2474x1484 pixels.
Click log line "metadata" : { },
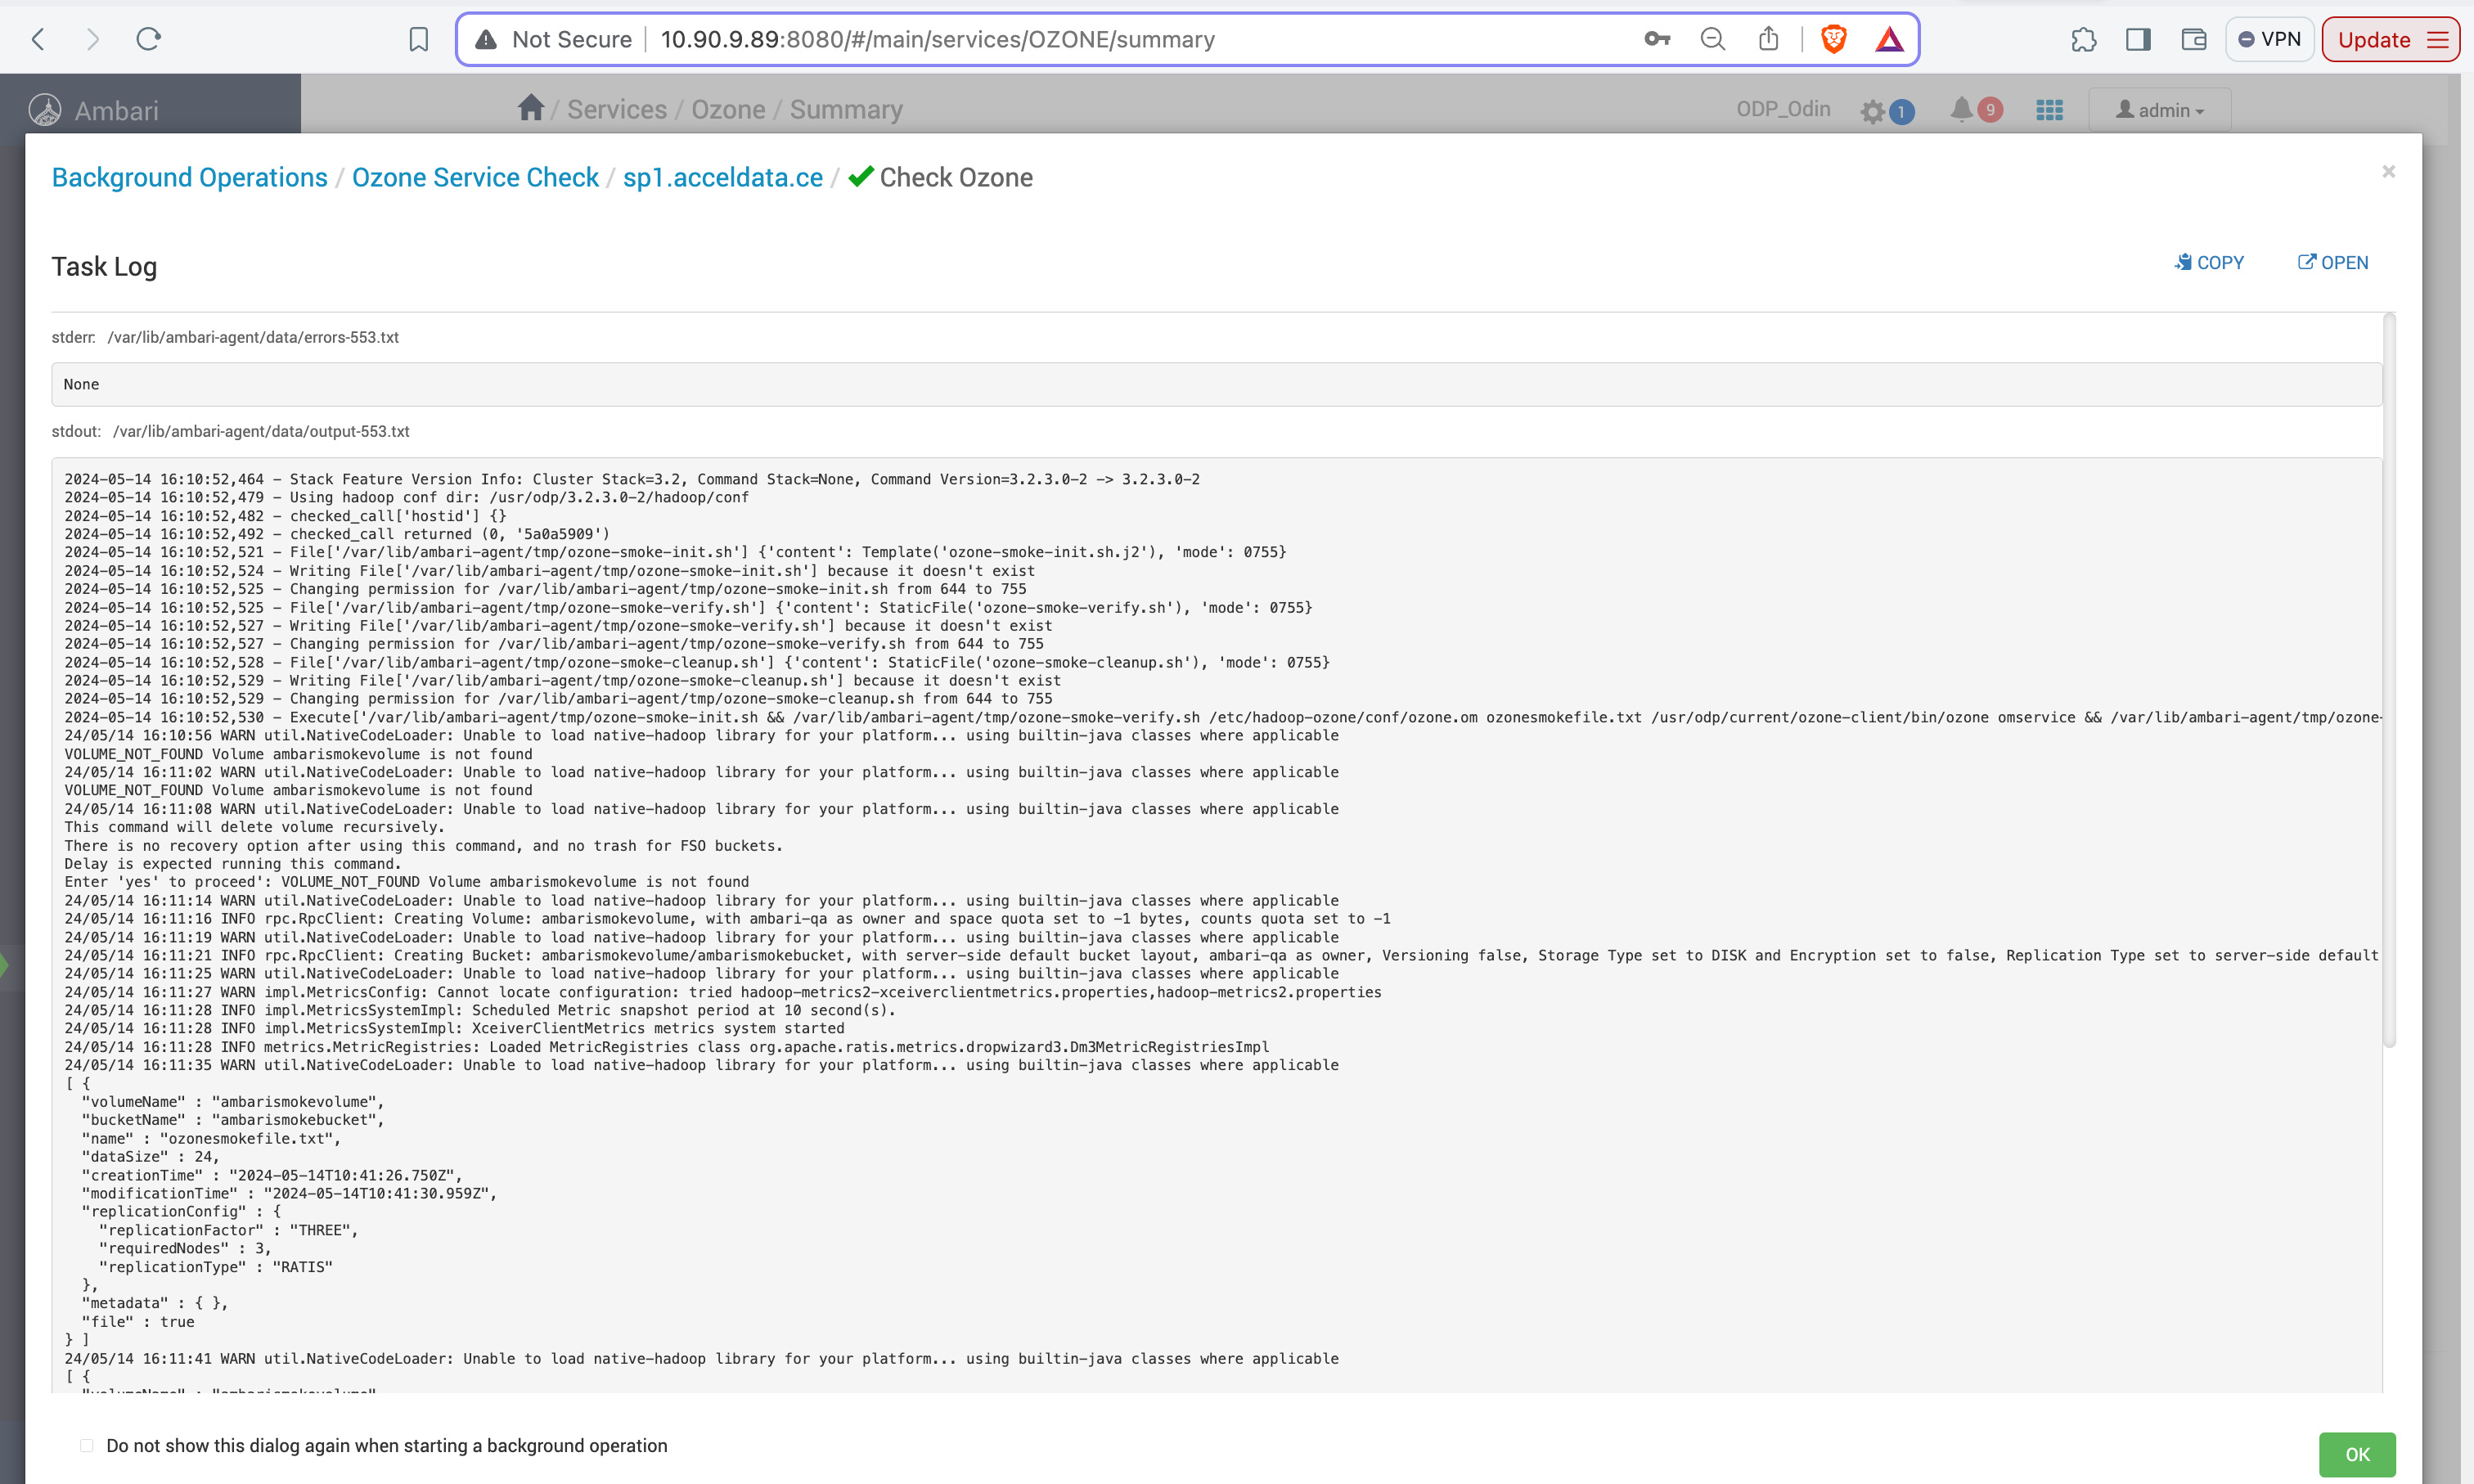tap(155, 1303)
